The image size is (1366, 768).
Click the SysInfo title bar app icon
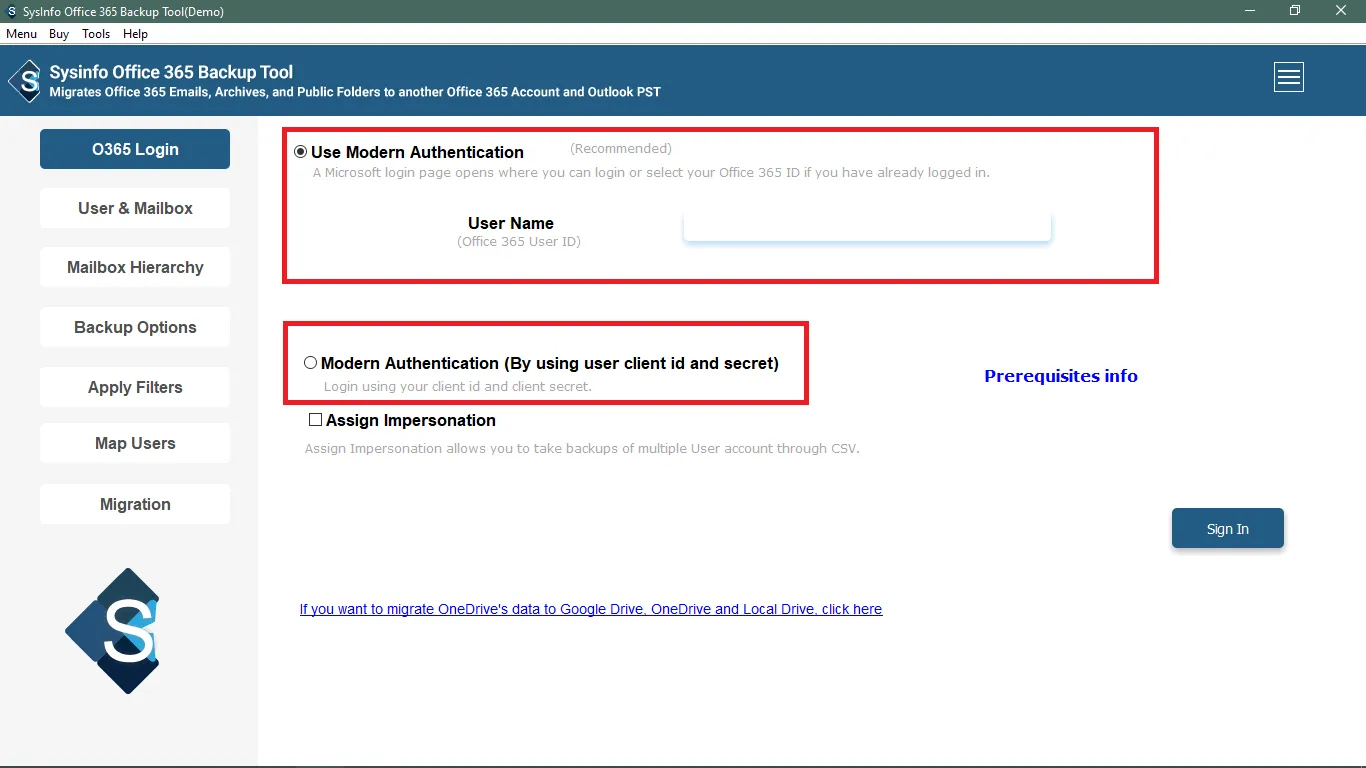tap(12, 11)
